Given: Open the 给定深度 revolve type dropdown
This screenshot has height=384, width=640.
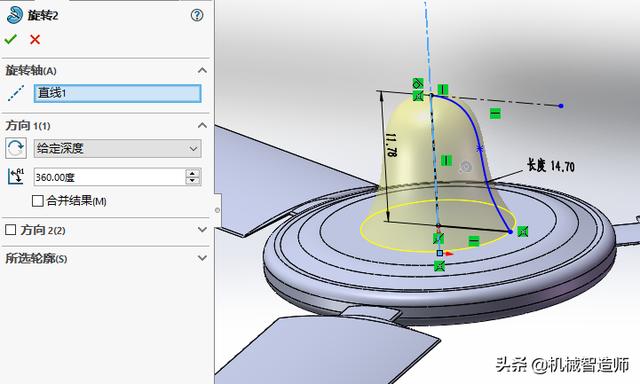Looking at the screenshot, I should pyautogui.click(x=118, y=149).
